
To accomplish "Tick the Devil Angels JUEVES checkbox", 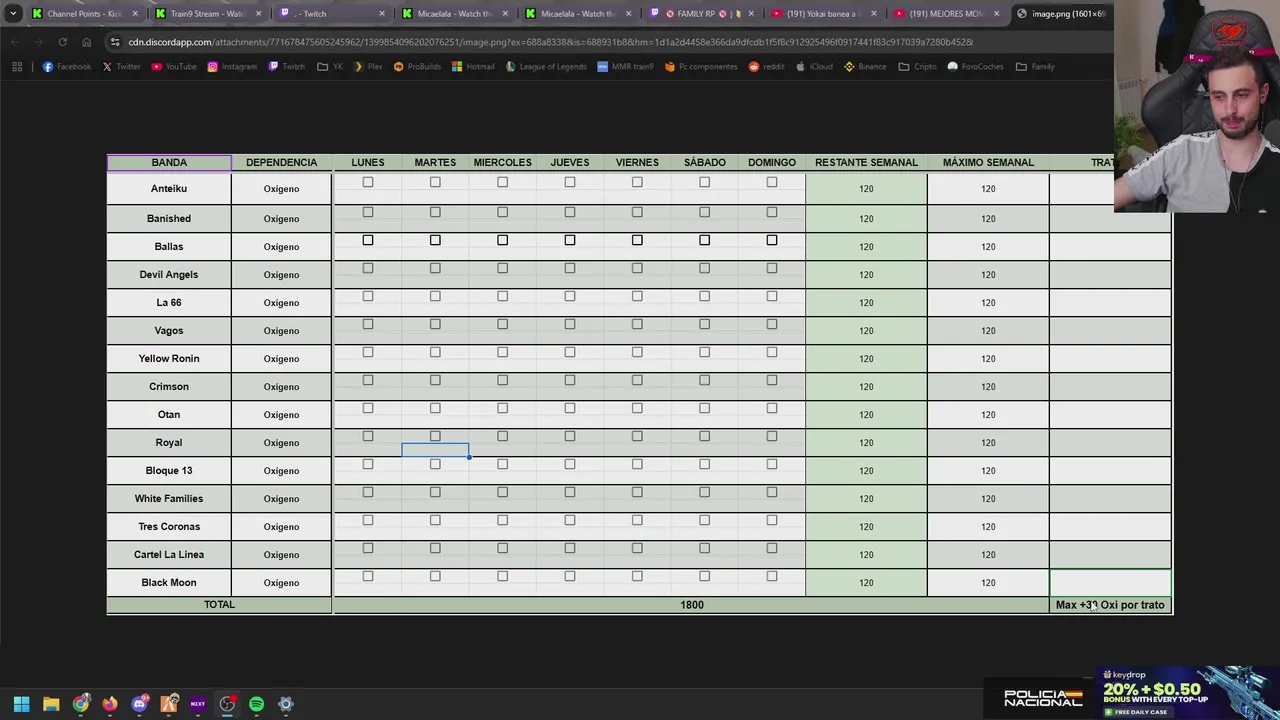I will pos(570,268).
